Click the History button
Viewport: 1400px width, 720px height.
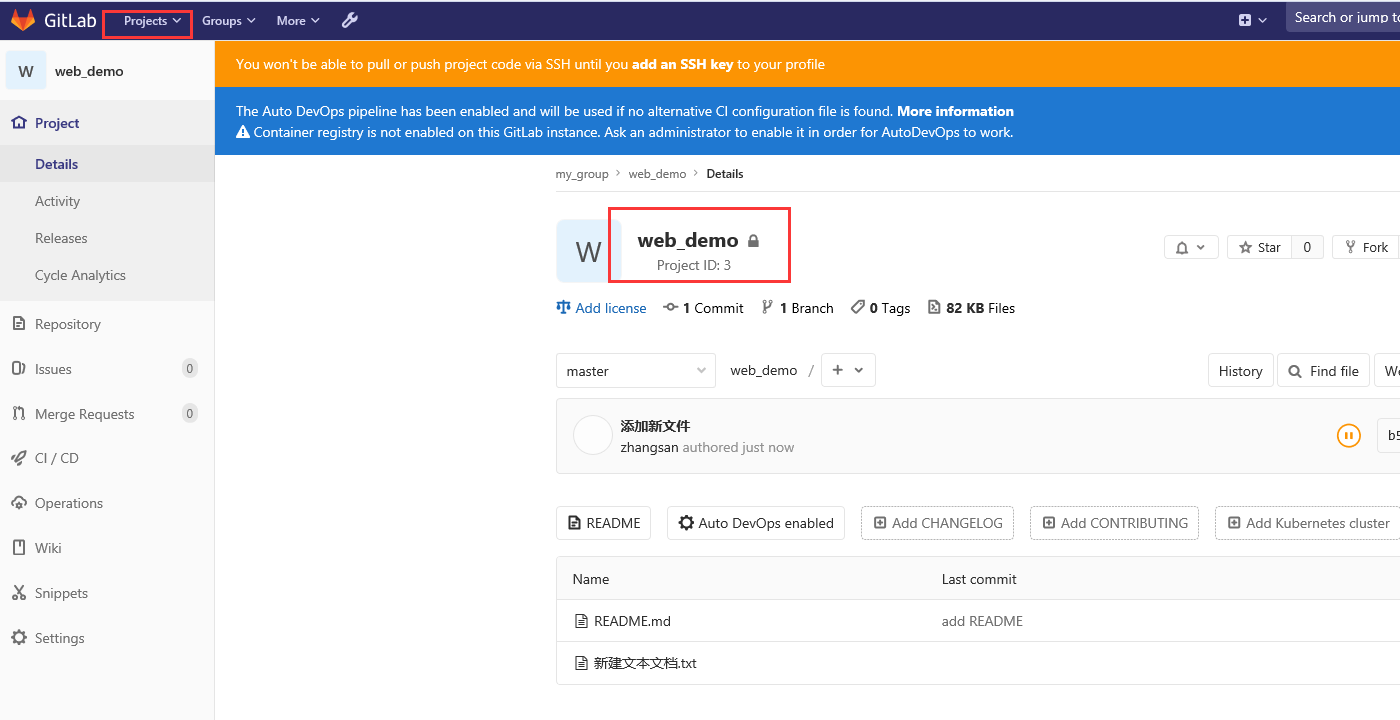pos(1241,371)
